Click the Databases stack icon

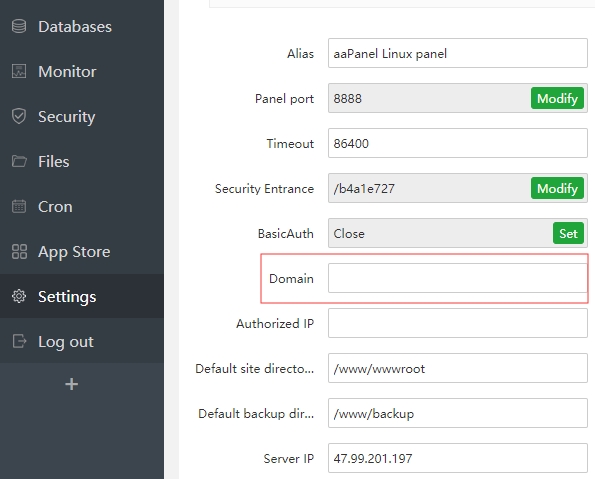coord(19,27)
